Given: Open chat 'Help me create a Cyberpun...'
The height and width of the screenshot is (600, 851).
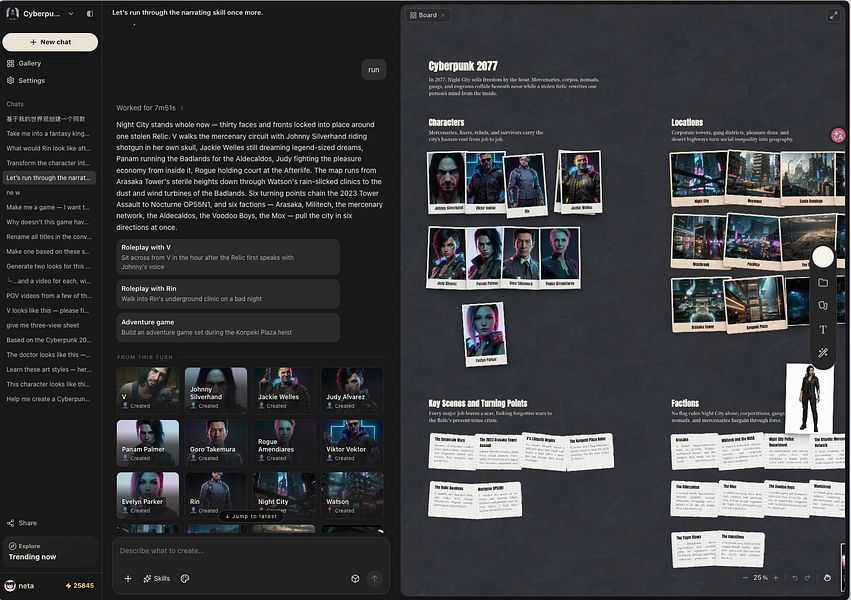Looking at the screenshot, I should tap(48, 399).
